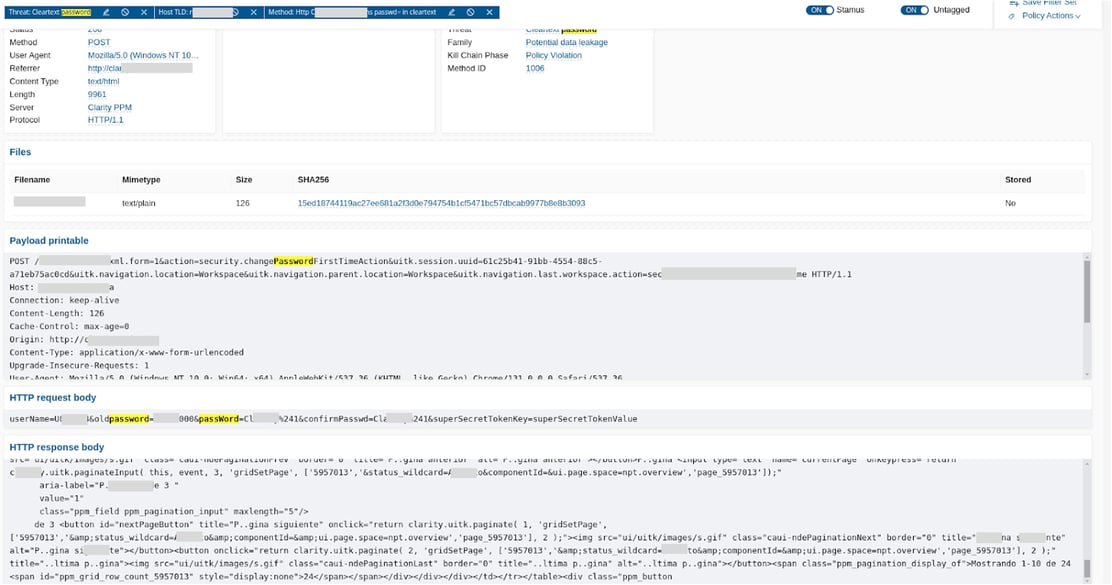Edit the Threat Cleartext password filter

click(x=106, y=12)
